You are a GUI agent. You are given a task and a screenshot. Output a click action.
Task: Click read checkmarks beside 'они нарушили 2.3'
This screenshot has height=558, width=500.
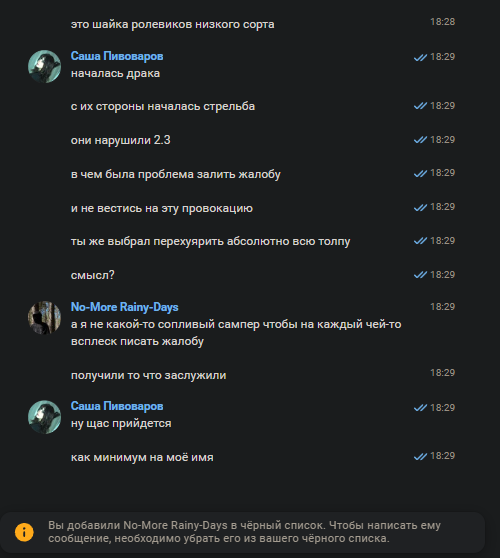[420, 140]
